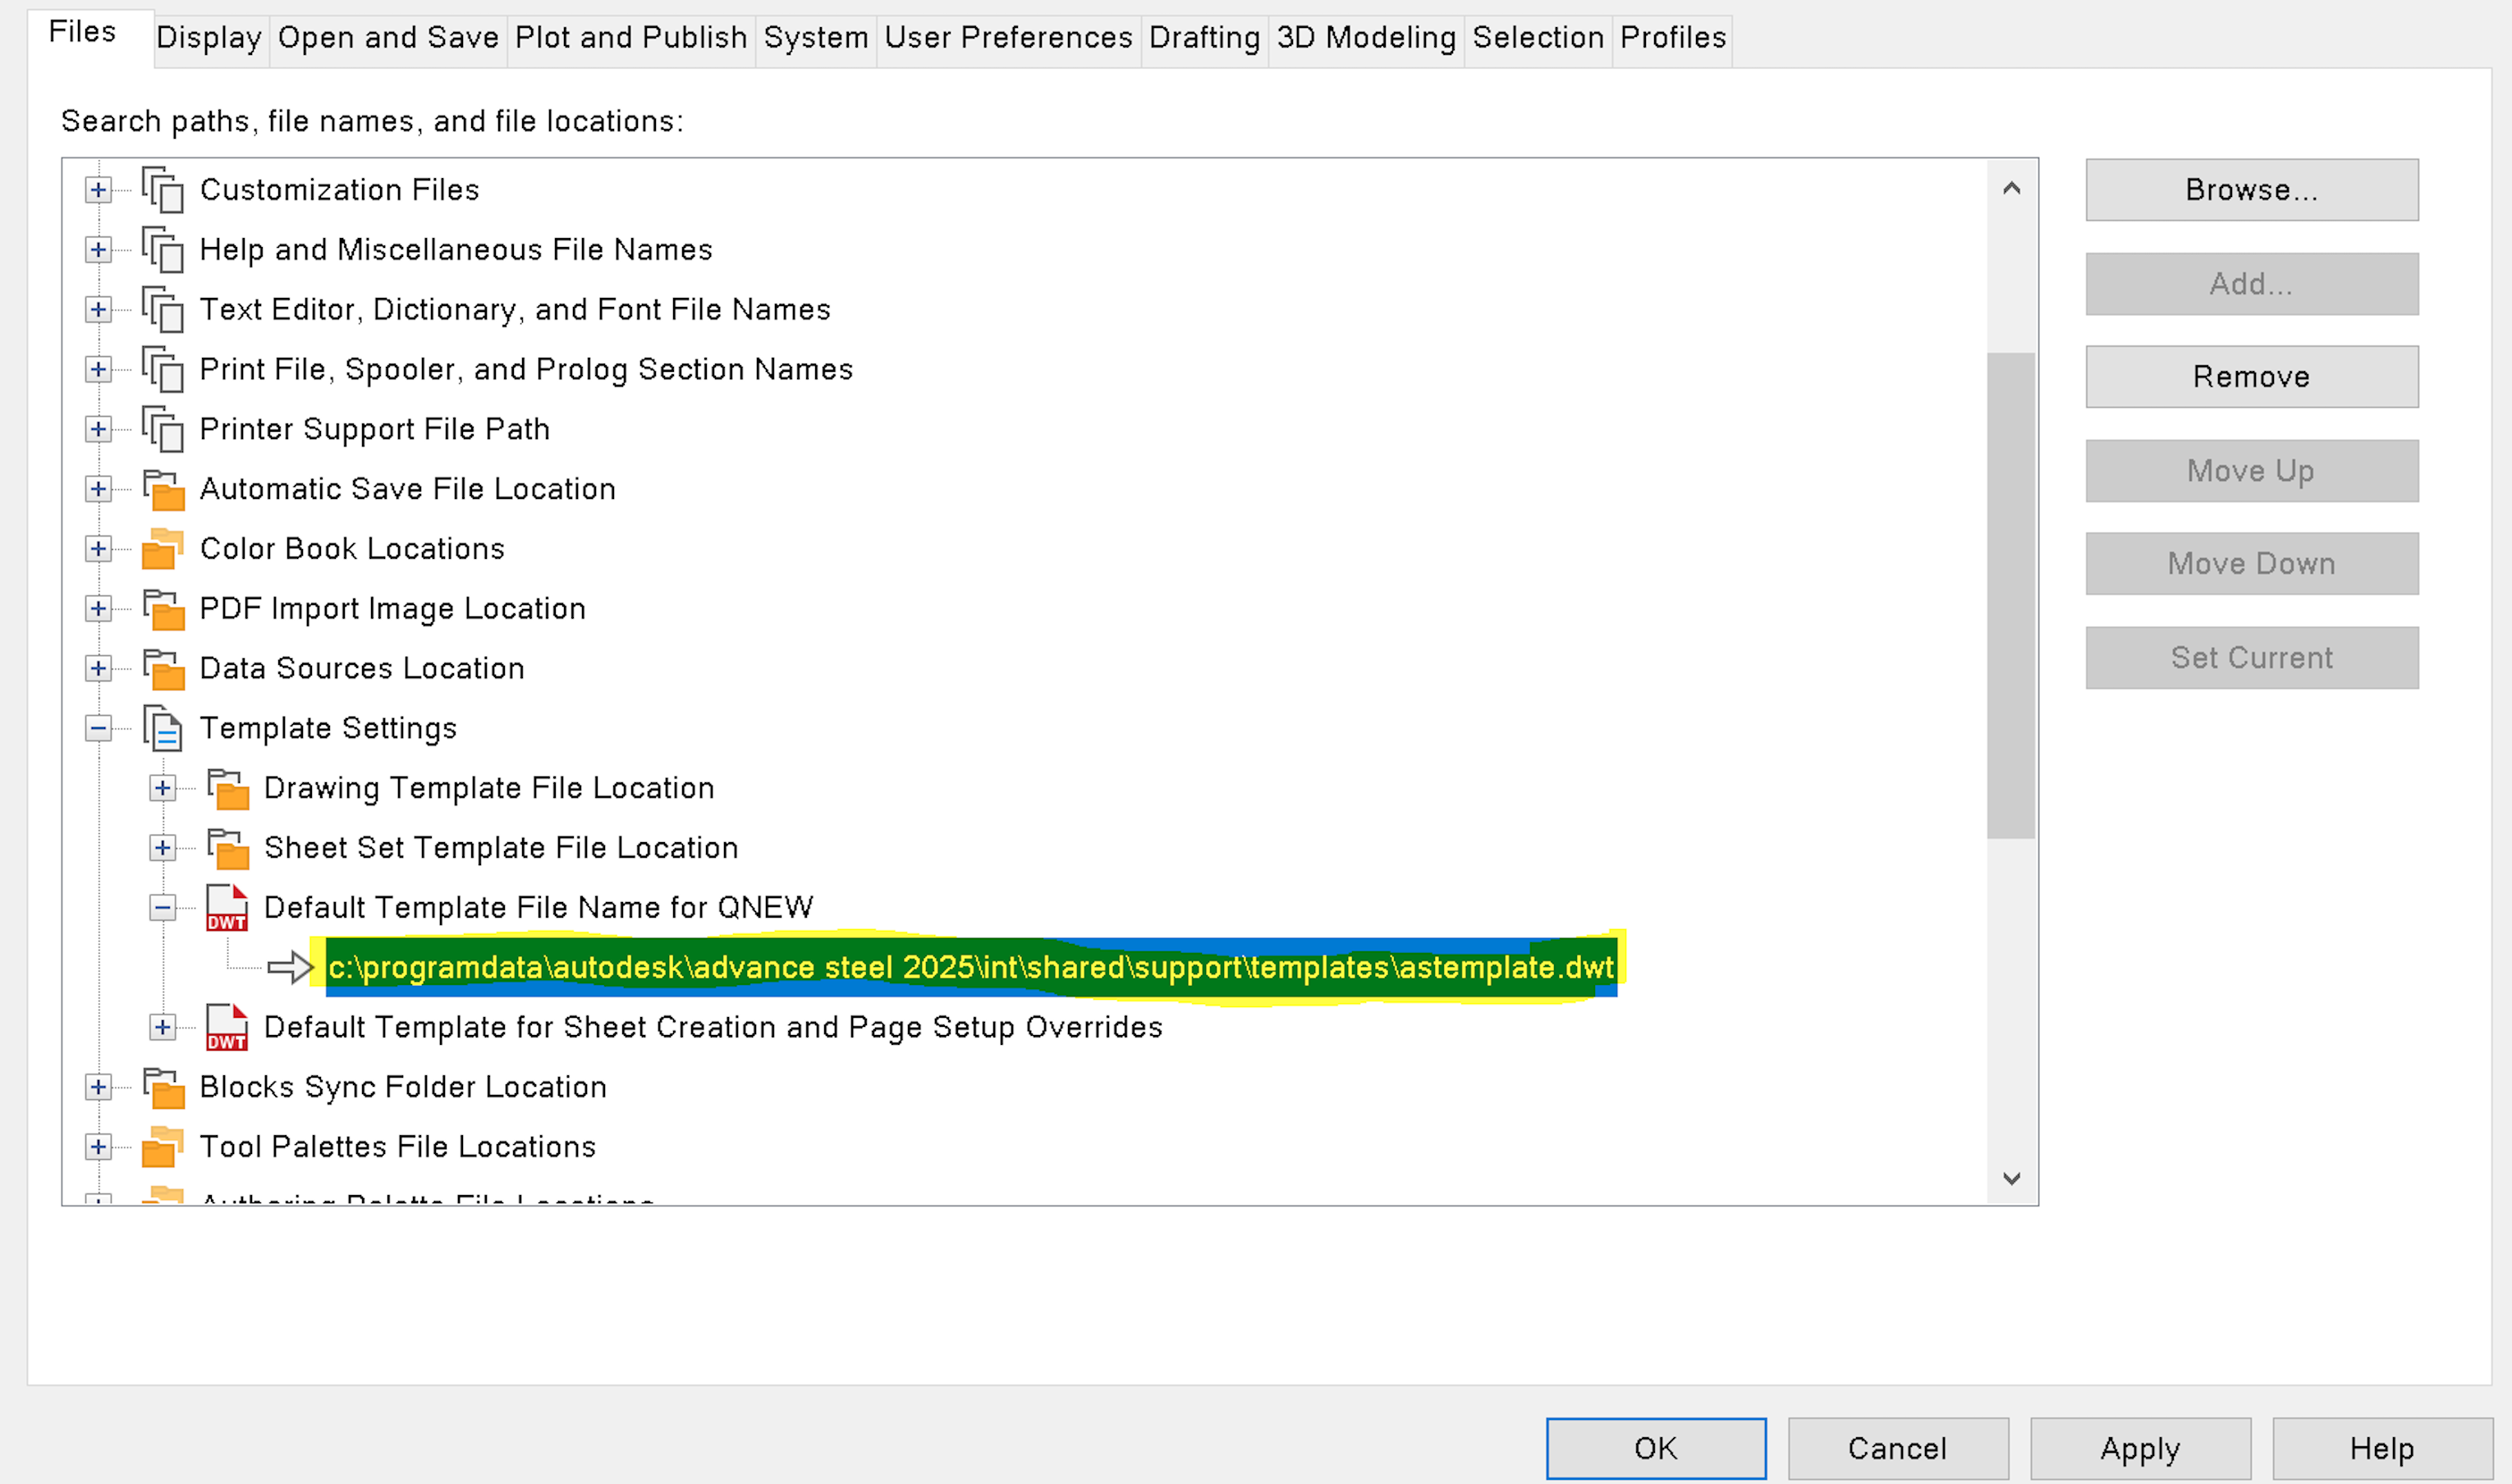The width and height of the screenshot is (2512, 1484).
Task: Collapse the Template Settings node
Action: [98, 728]
